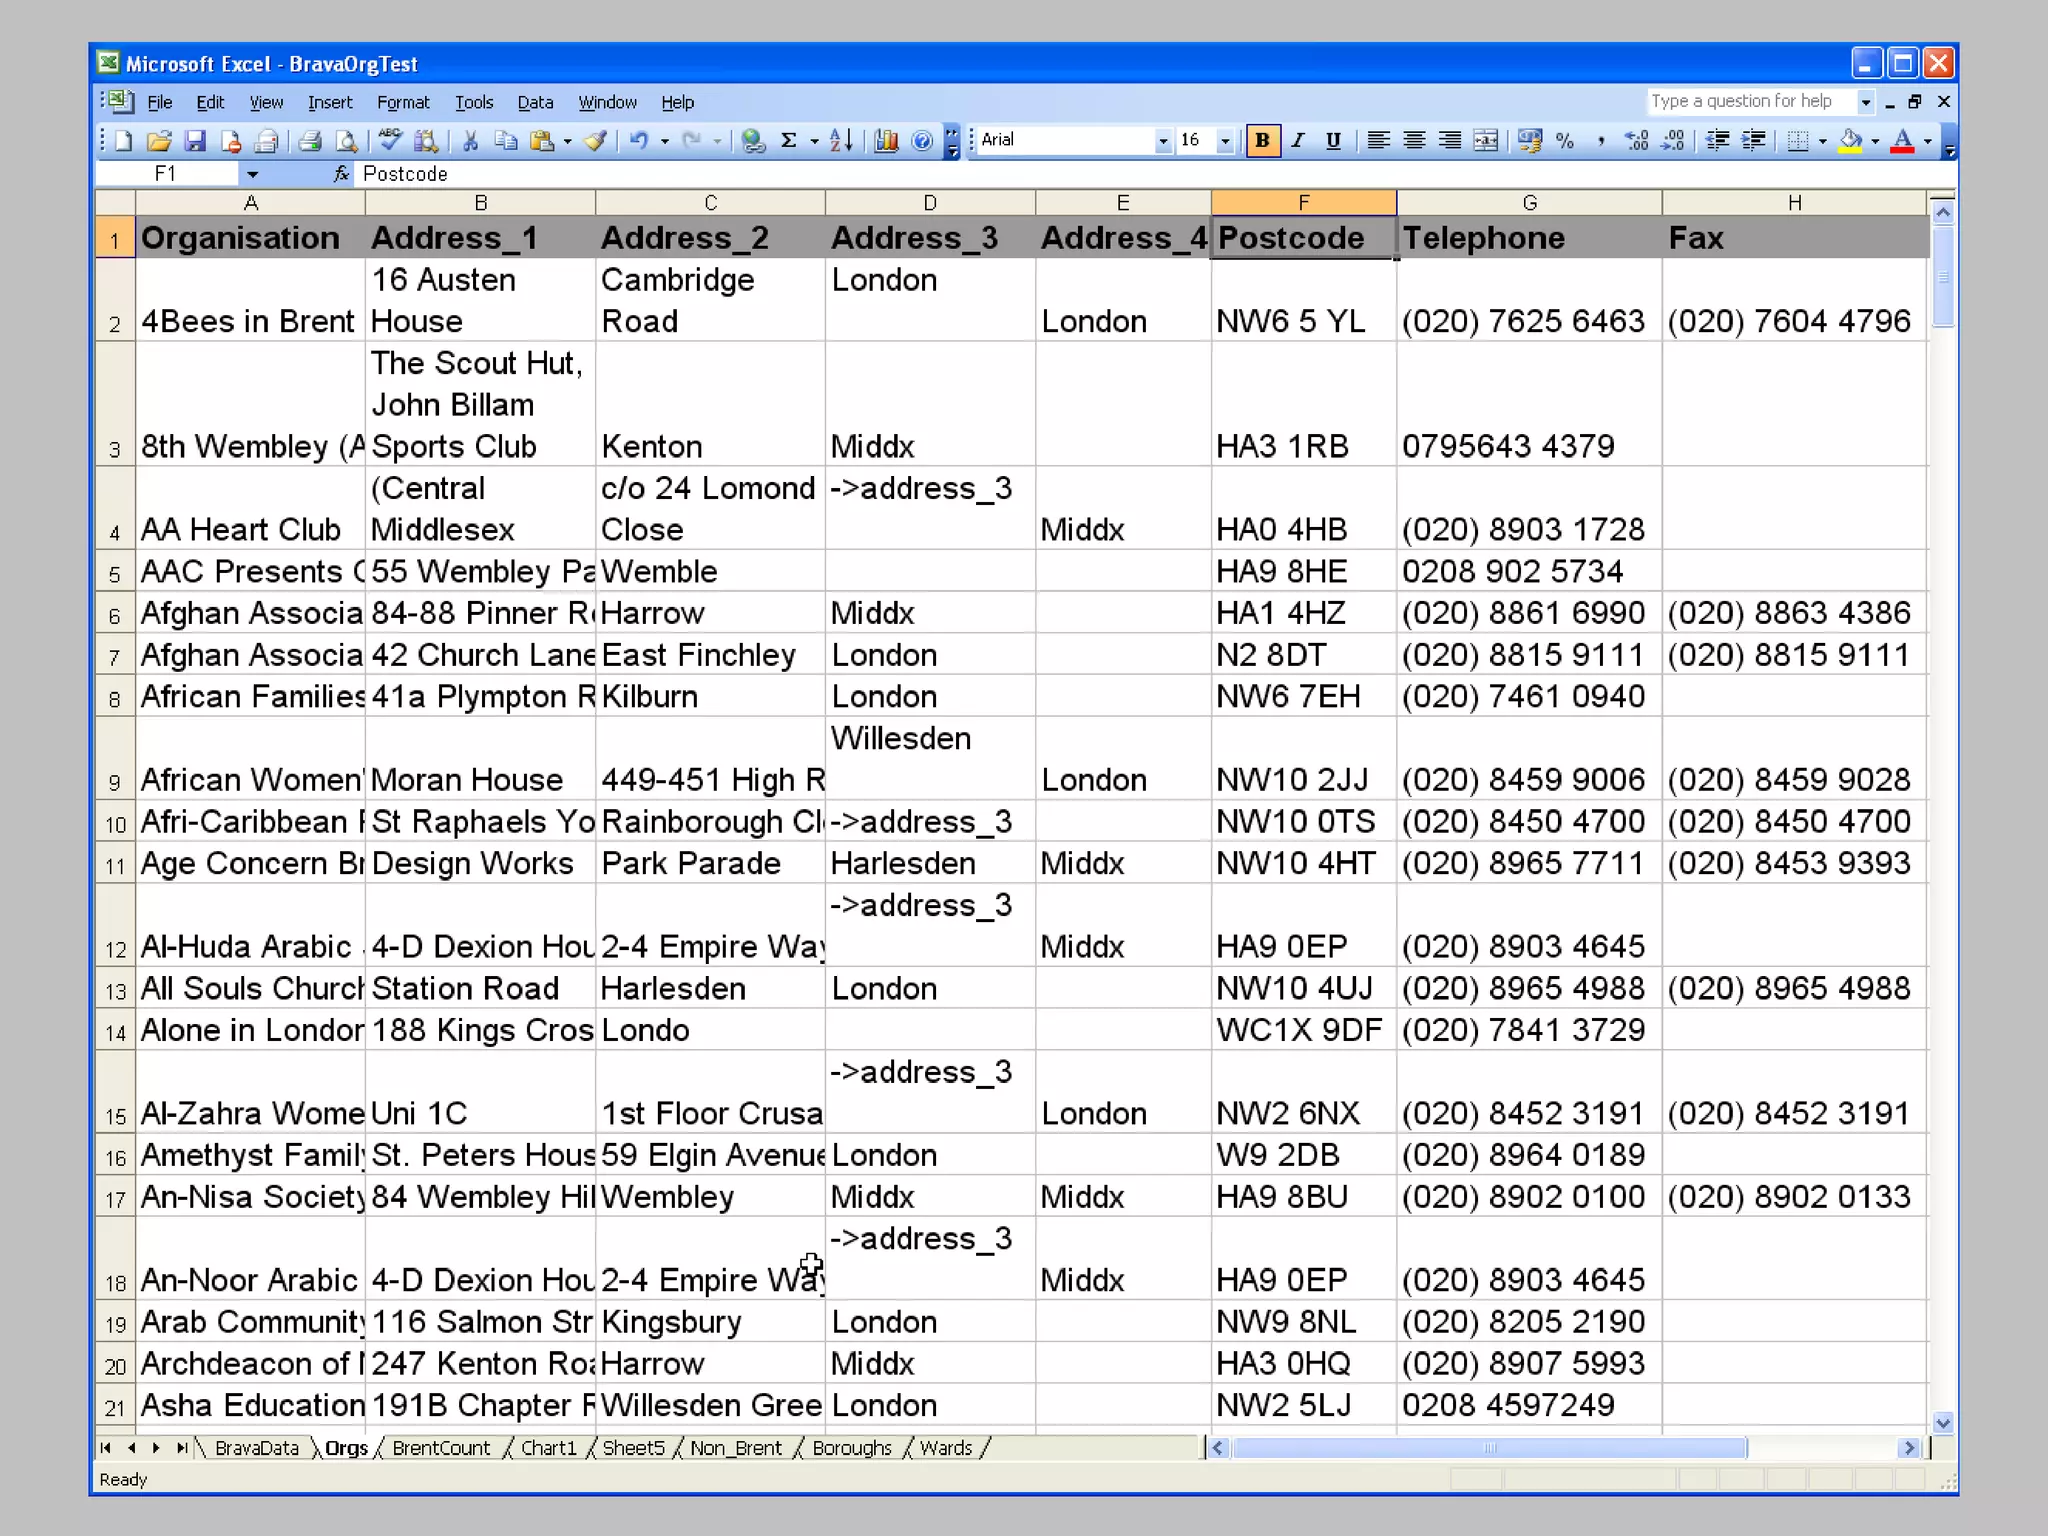Expand the font size 16 dropdown
The height and width of the screenshot is (1536, 2048).
[x=1225, y=141]
